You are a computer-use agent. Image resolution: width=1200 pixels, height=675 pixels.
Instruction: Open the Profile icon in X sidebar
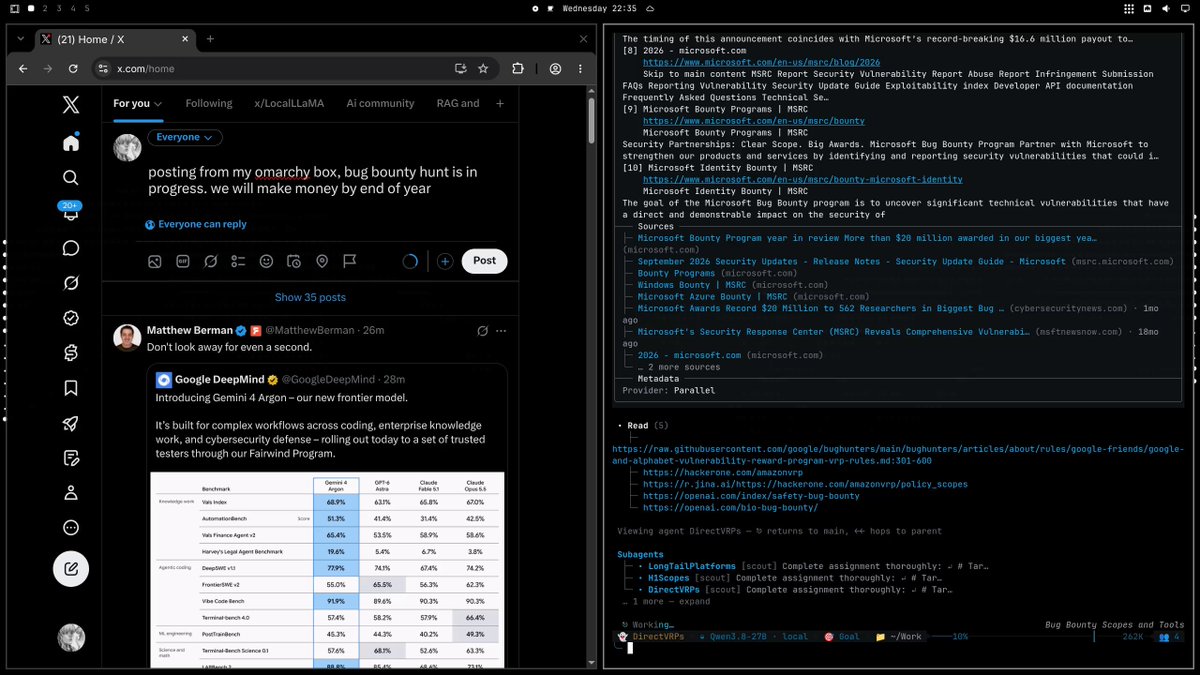tap(71, 493)
